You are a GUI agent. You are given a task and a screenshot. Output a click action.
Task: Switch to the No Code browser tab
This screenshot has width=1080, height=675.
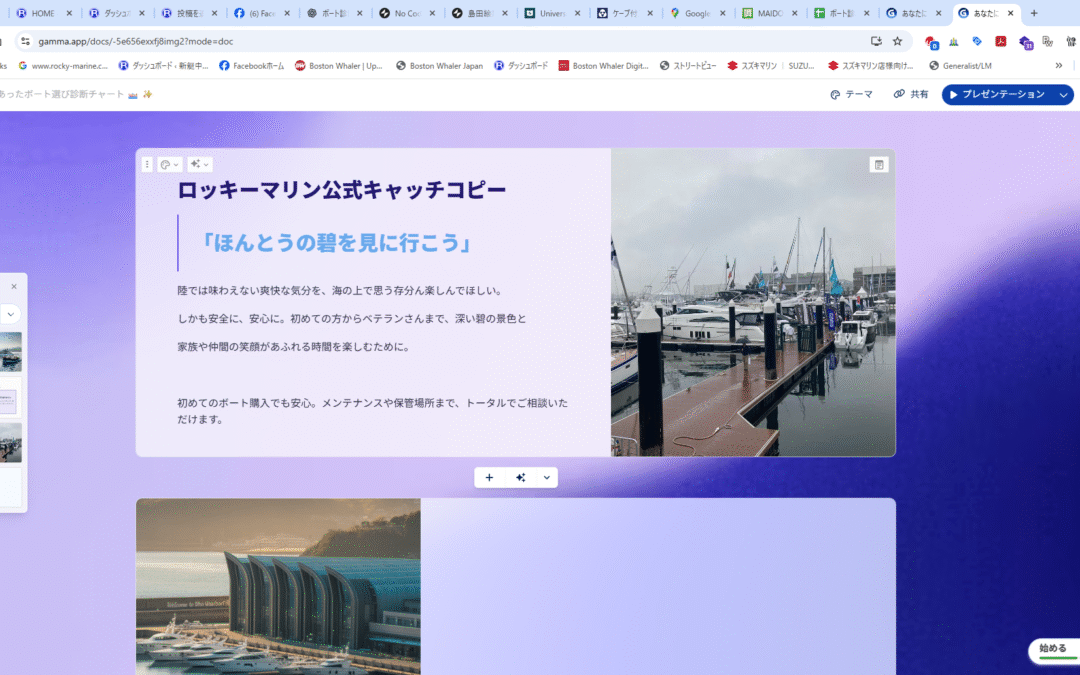click(407, 13)
